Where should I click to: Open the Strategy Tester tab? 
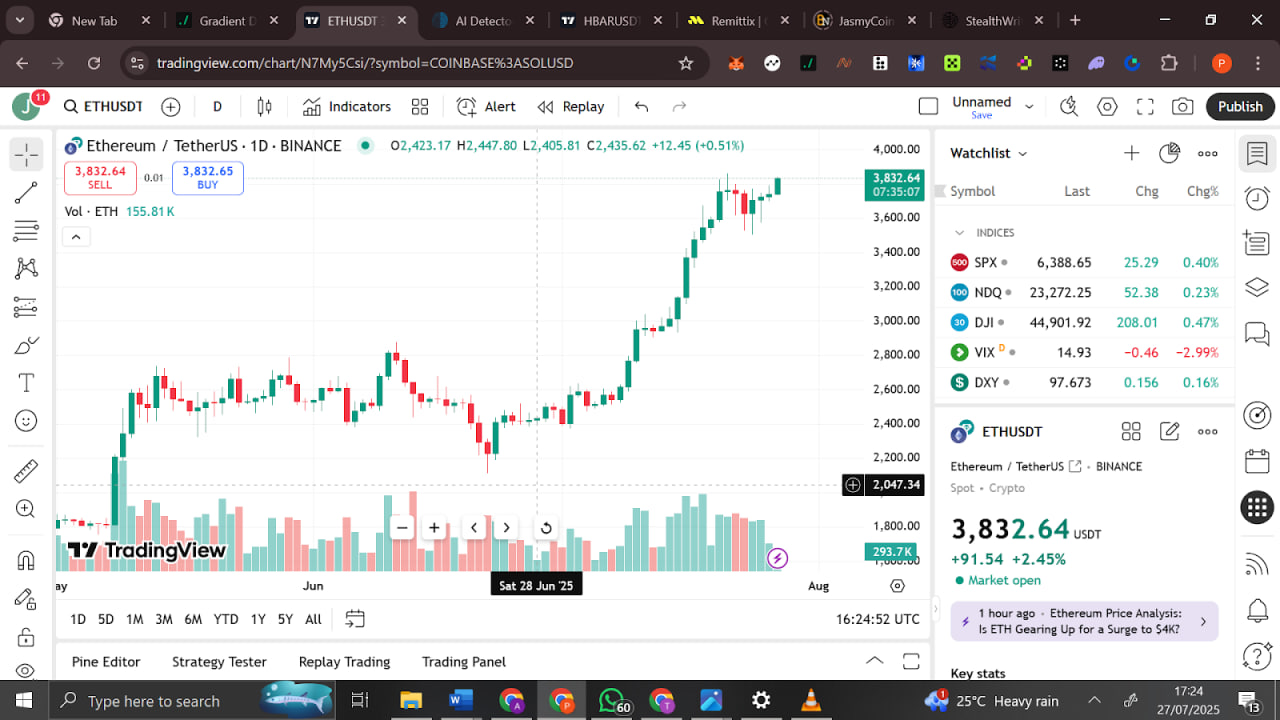click(219, 662)
